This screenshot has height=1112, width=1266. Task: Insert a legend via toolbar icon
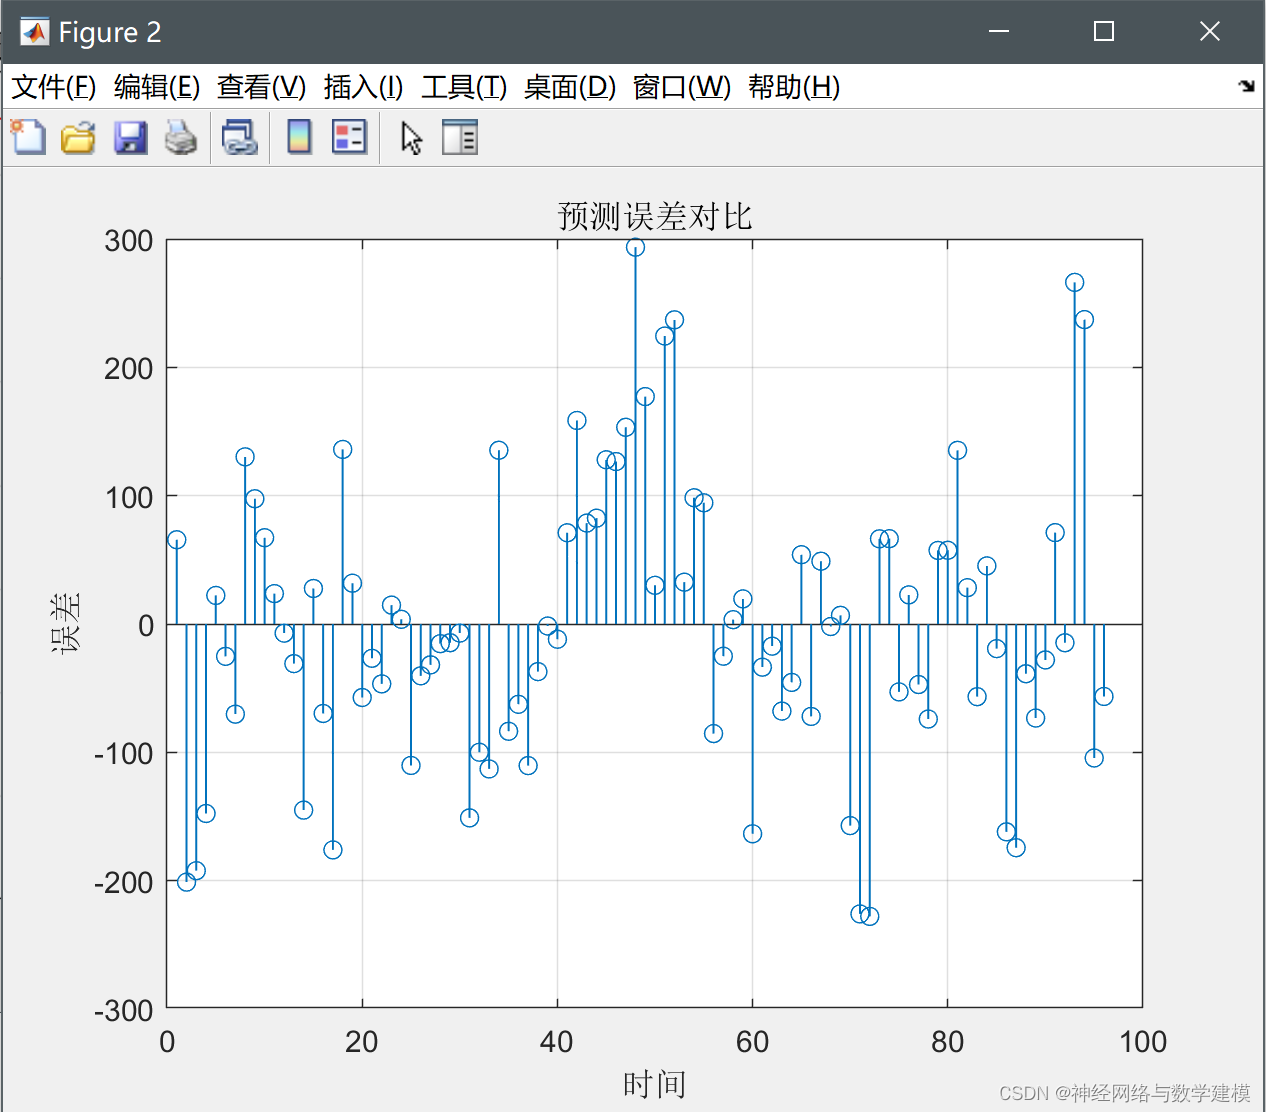(x=349, y=137)
